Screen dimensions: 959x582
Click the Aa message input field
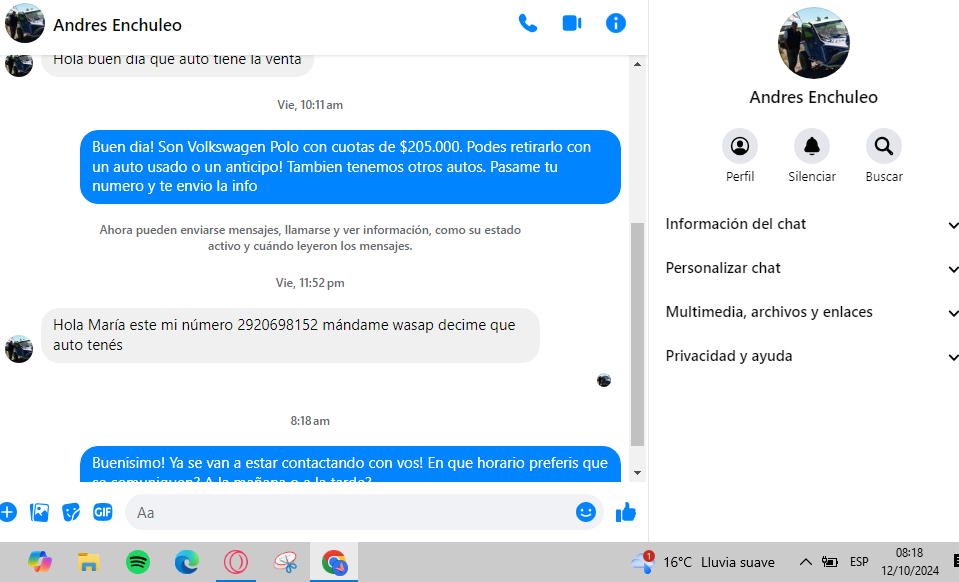[x=350, y=512]
